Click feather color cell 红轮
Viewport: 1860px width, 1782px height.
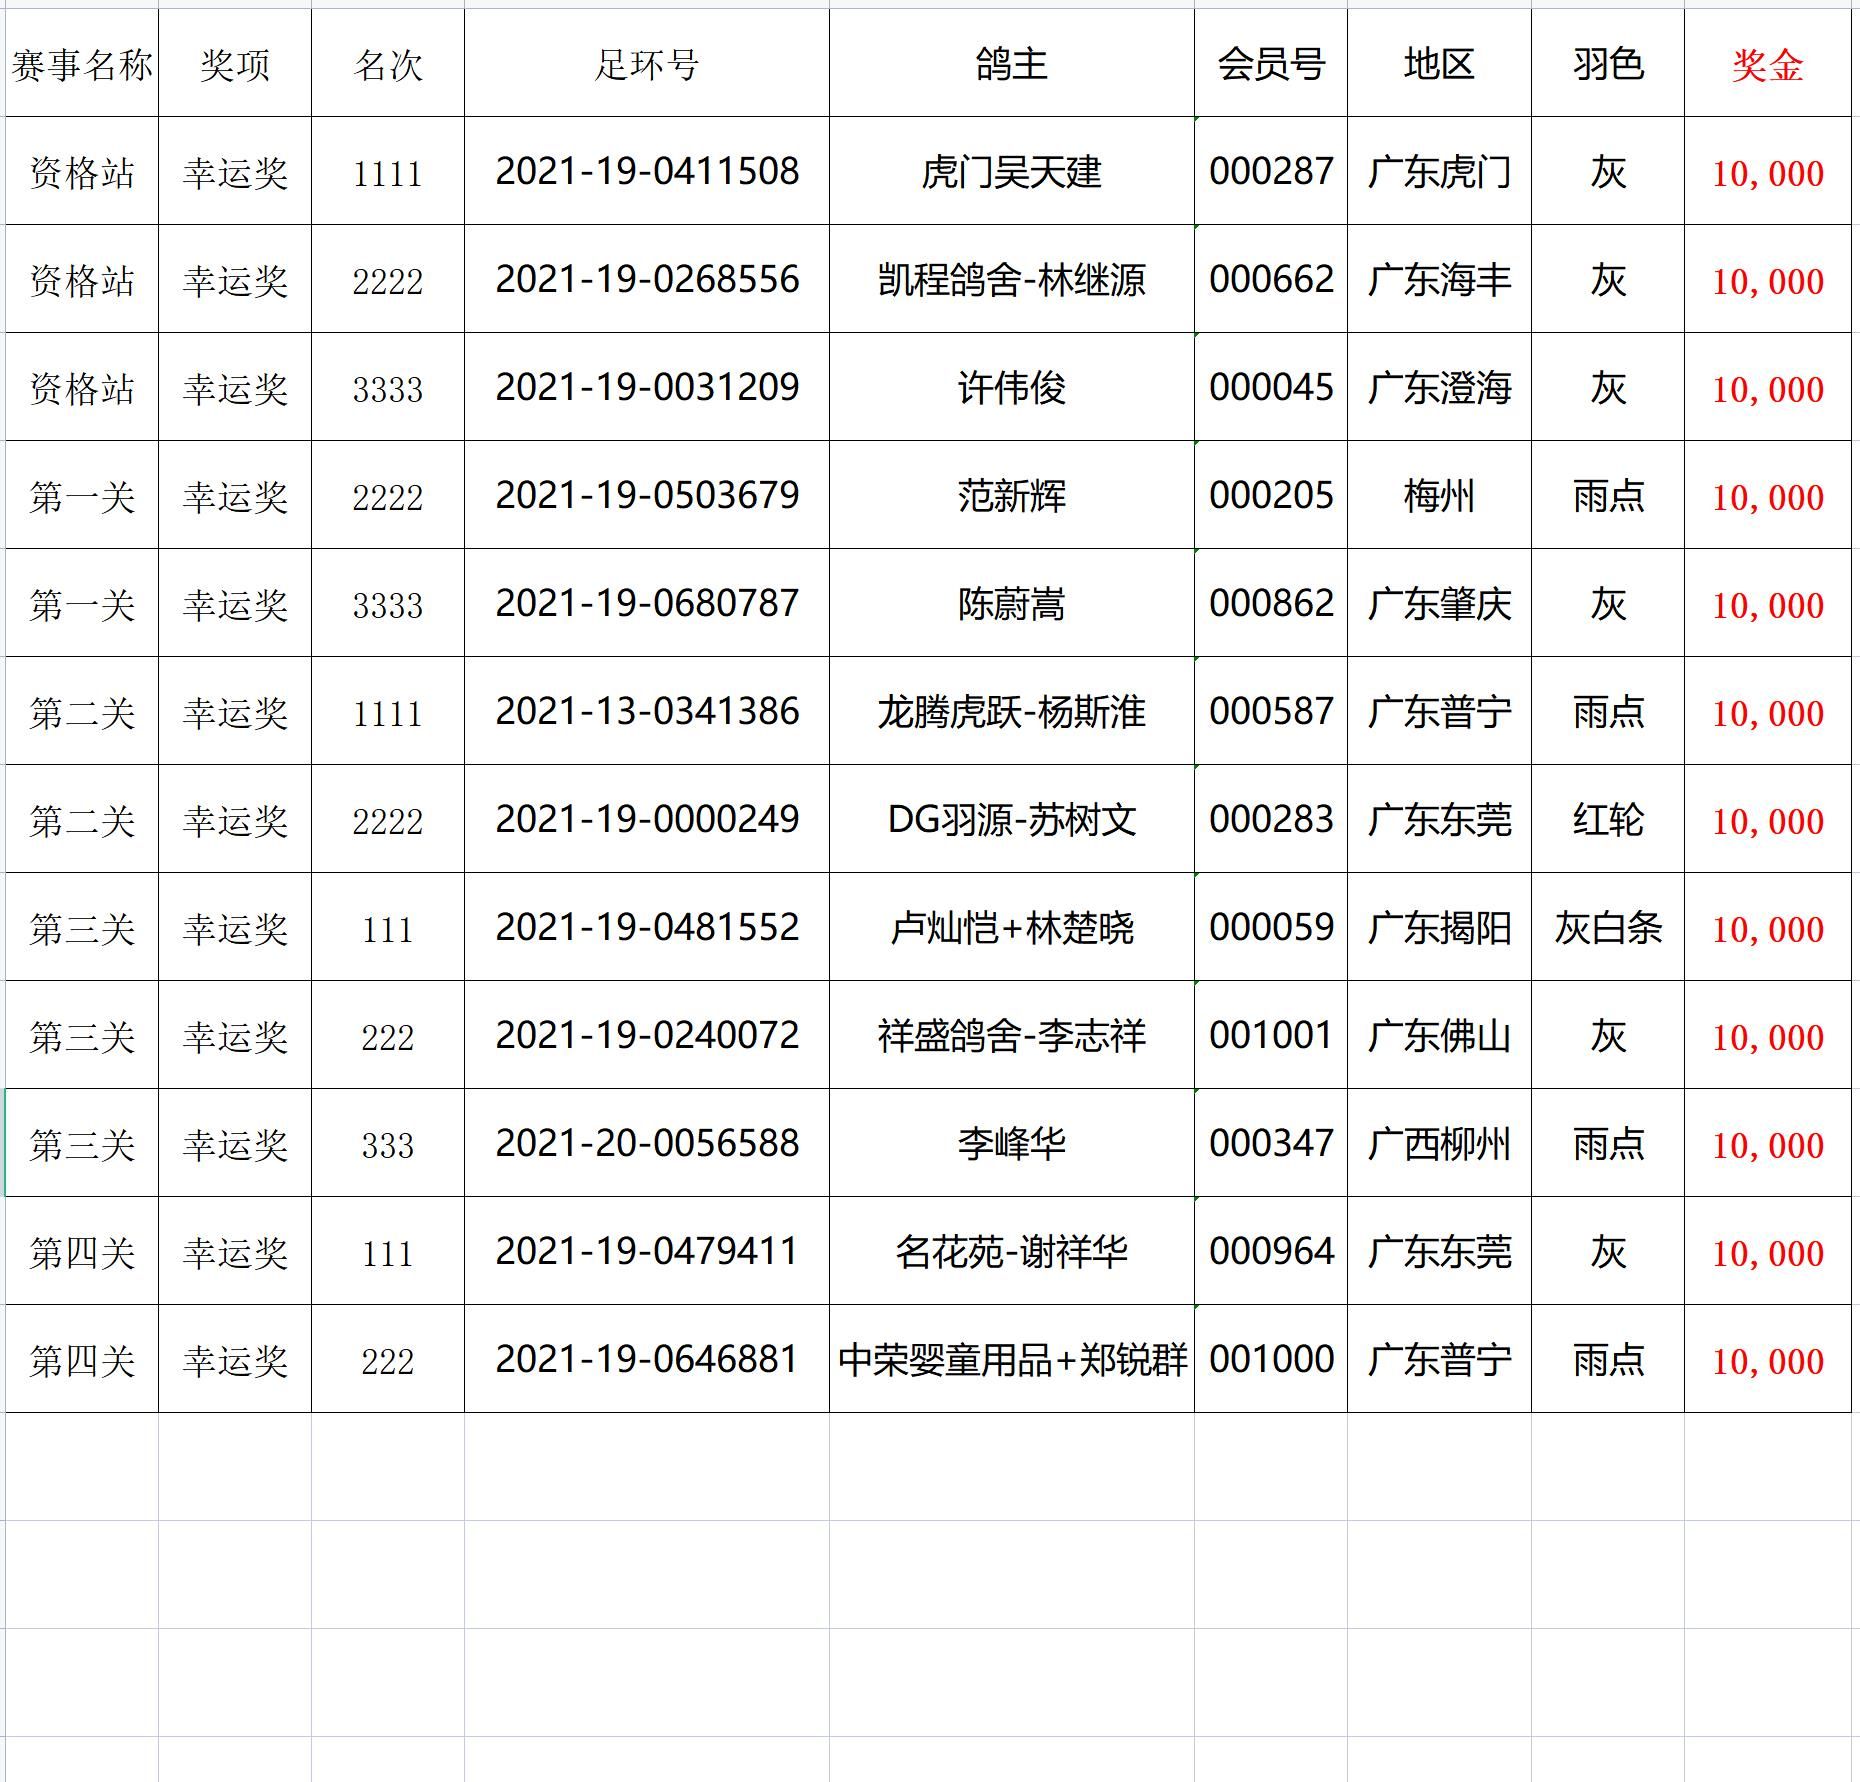[x=1608, y=819]
